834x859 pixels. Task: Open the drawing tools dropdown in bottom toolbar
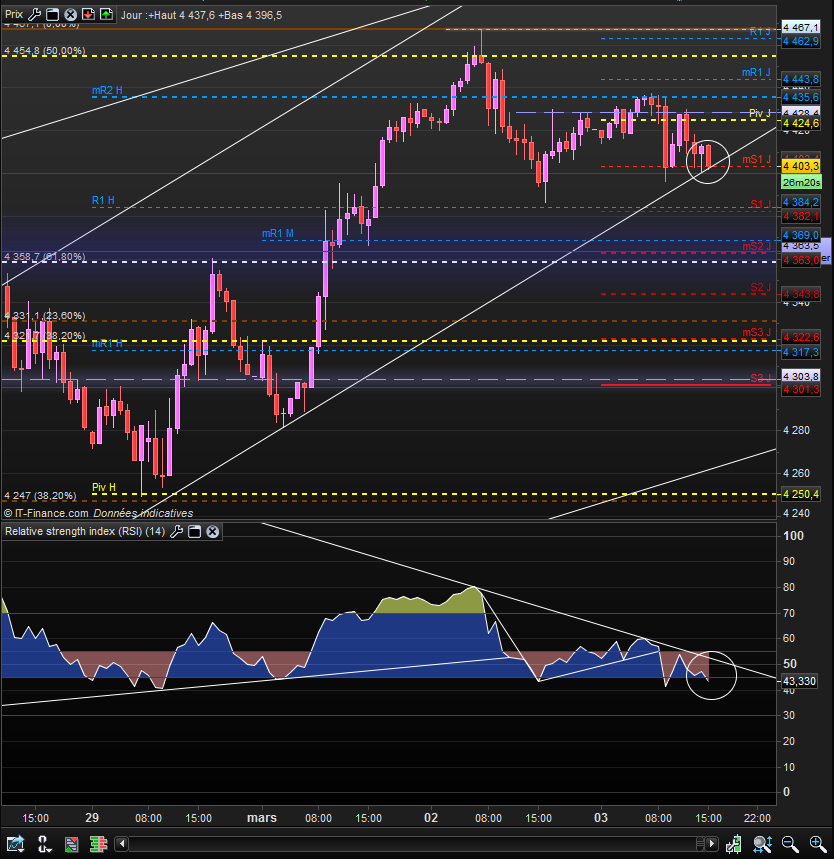[45, 844]
